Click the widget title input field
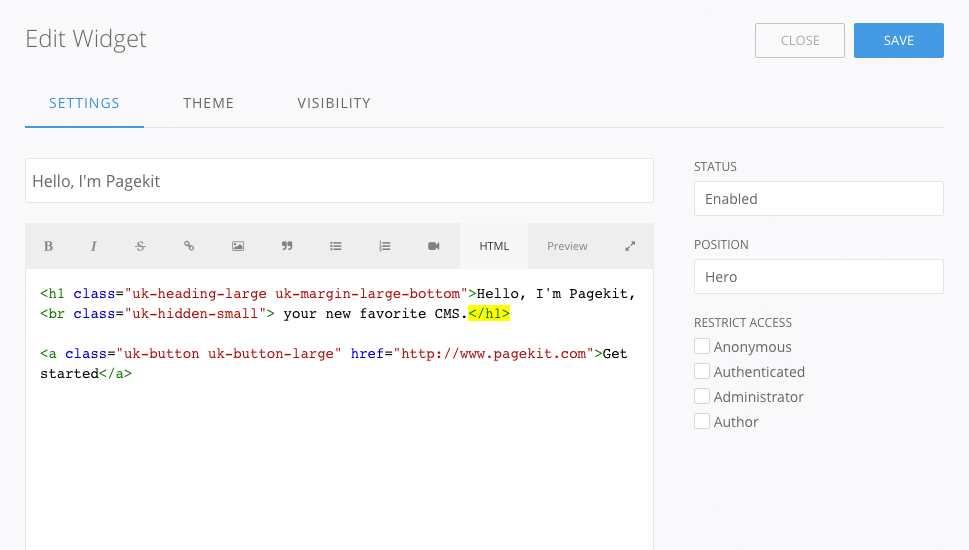Screen dimensions: 969x550 [339, 181]
